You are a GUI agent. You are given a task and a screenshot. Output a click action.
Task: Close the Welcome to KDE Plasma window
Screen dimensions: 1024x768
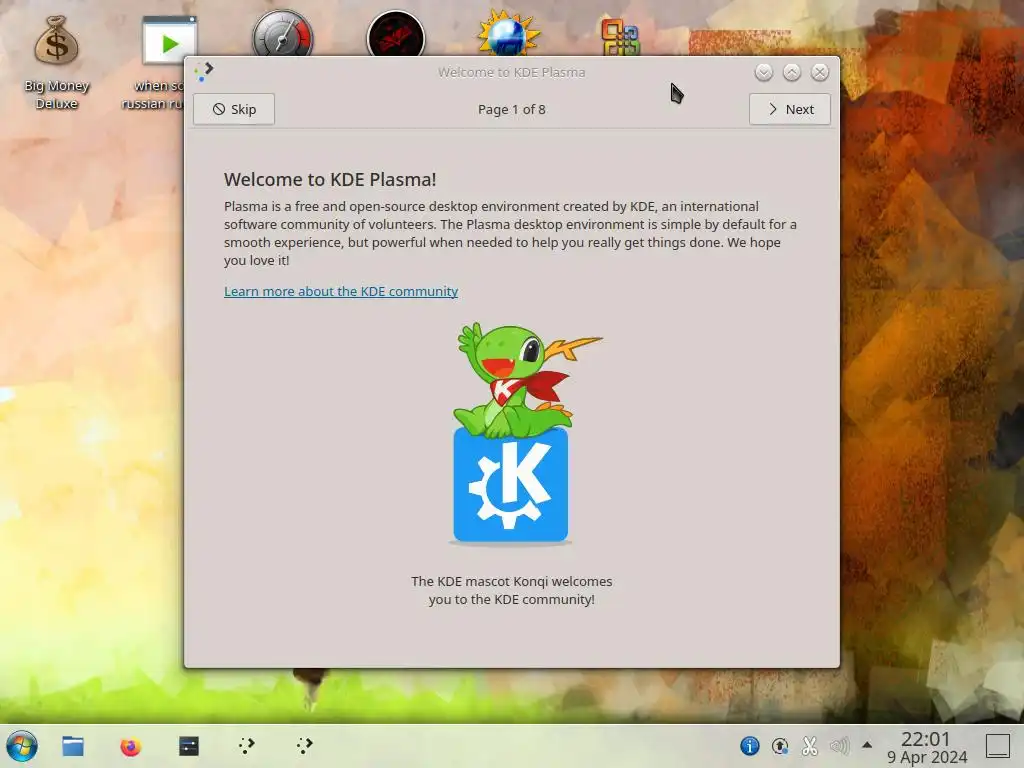820,72
